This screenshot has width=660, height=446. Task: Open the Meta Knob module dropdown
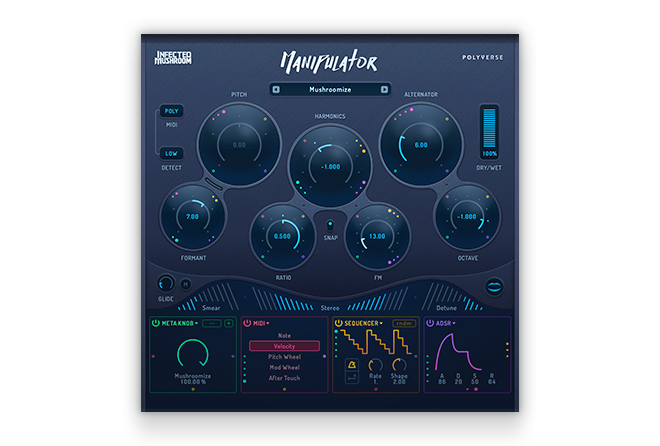tap(180, 323)
